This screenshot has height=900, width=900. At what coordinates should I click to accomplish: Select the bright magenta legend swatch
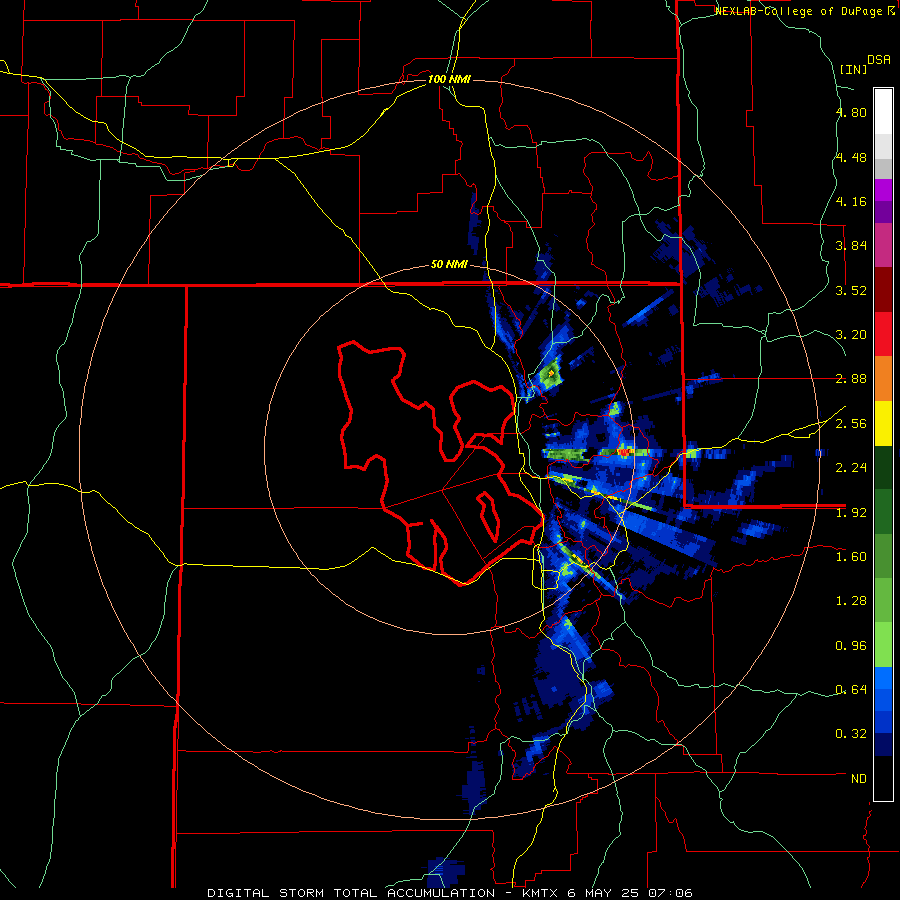pyautogui.click(x=883, y=190)
